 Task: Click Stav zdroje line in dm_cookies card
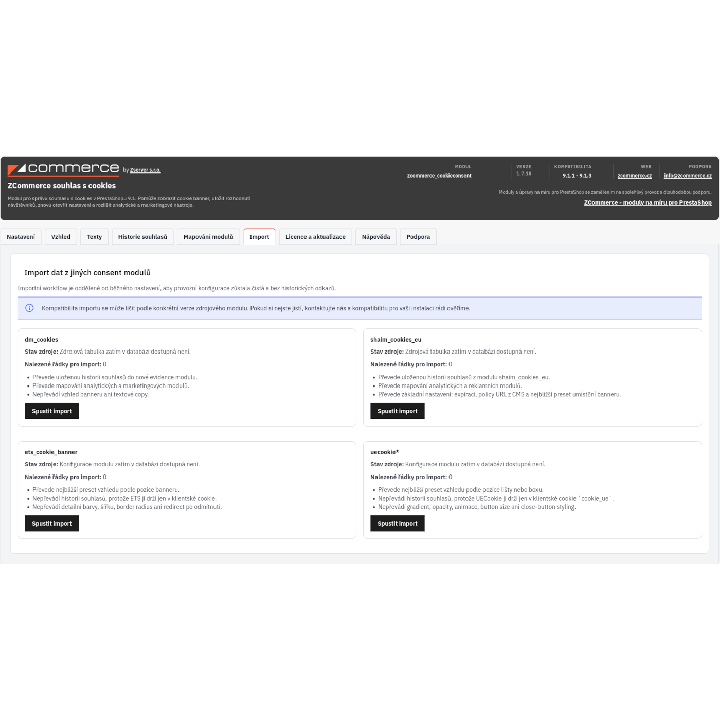107,352
